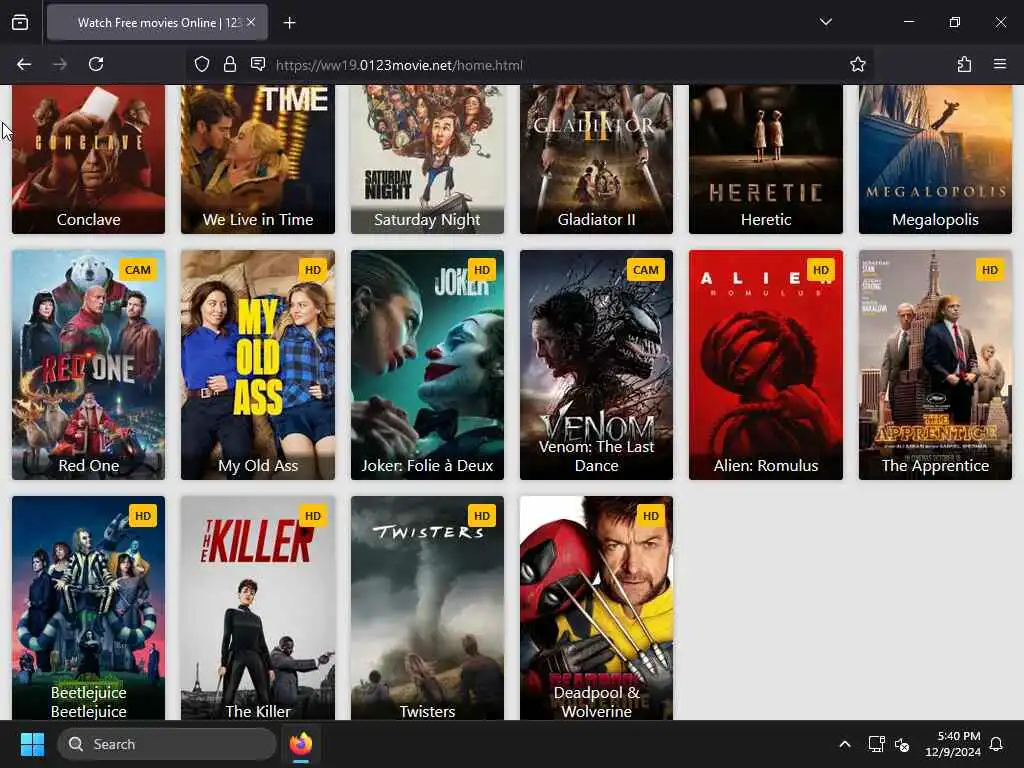Open the Firefox hamburger menu

point(1000,64)
